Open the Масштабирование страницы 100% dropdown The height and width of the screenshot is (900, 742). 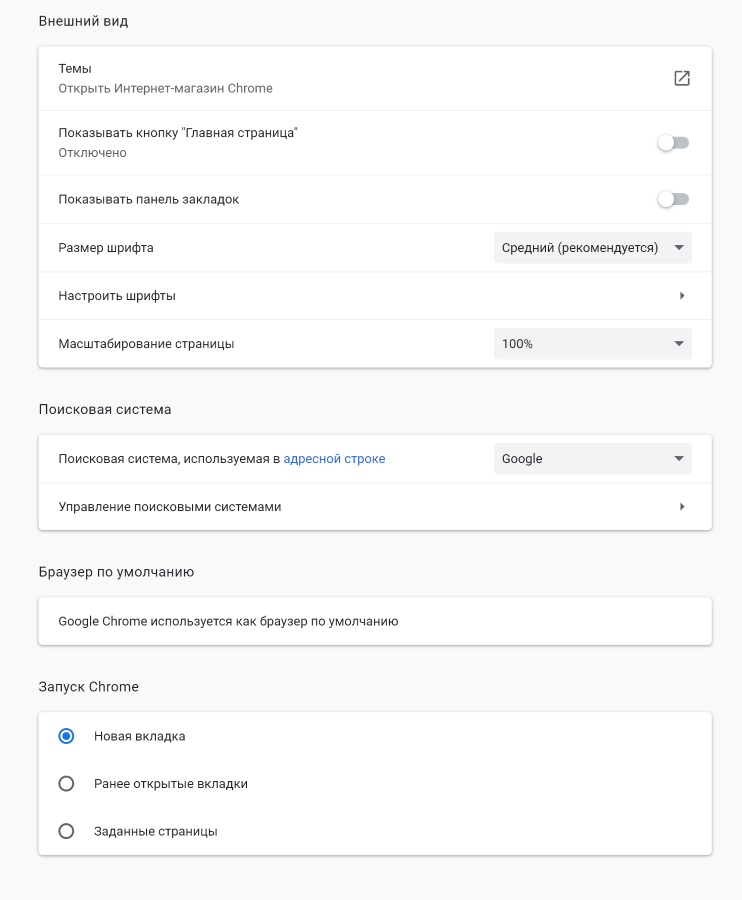592,344
